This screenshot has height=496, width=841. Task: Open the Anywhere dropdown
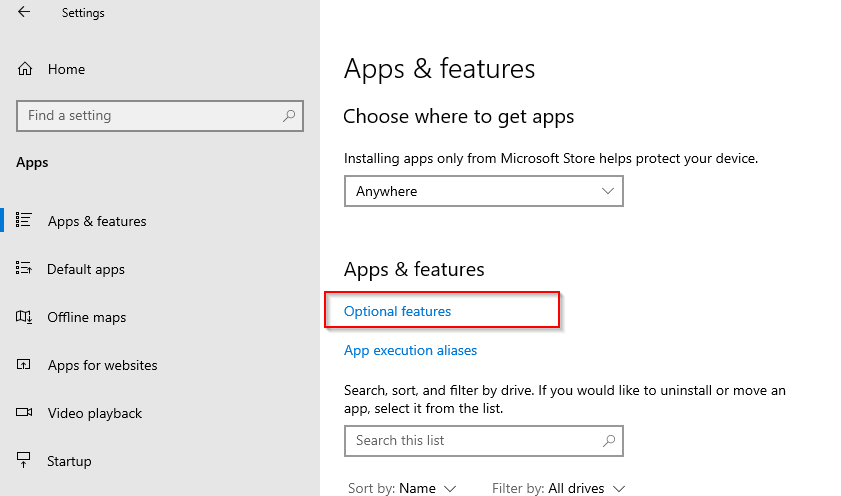pyautogui.click(x=483, y=191)
